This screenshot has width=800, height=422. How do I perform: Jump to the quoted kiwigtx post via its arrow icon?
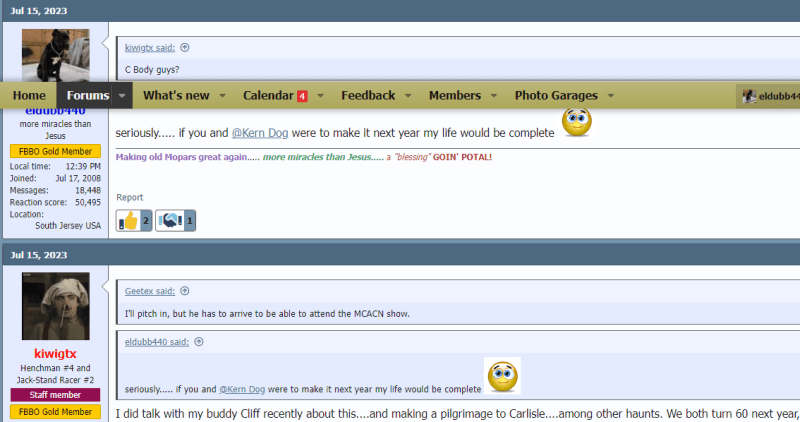185,47
